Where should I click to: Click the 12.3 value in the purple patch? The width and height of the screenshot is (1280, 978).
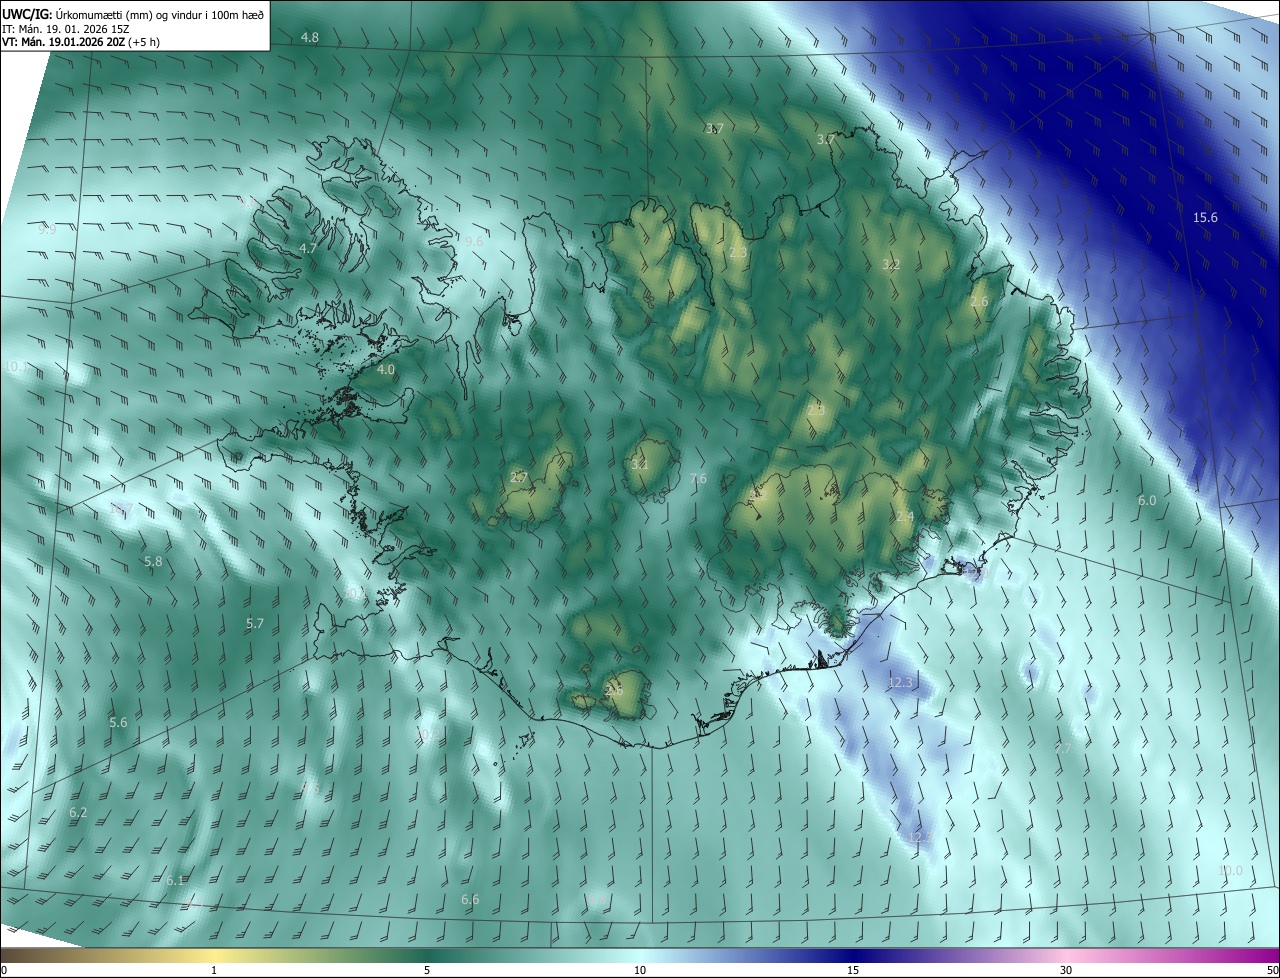click(901, 682)
